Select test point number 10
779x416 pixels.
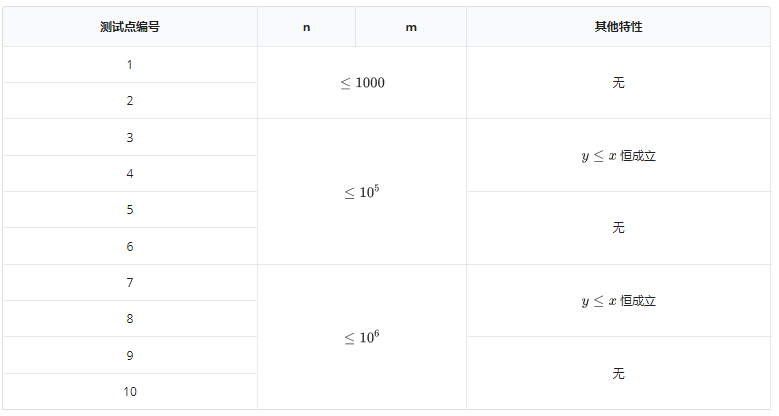tap(130, 392)
